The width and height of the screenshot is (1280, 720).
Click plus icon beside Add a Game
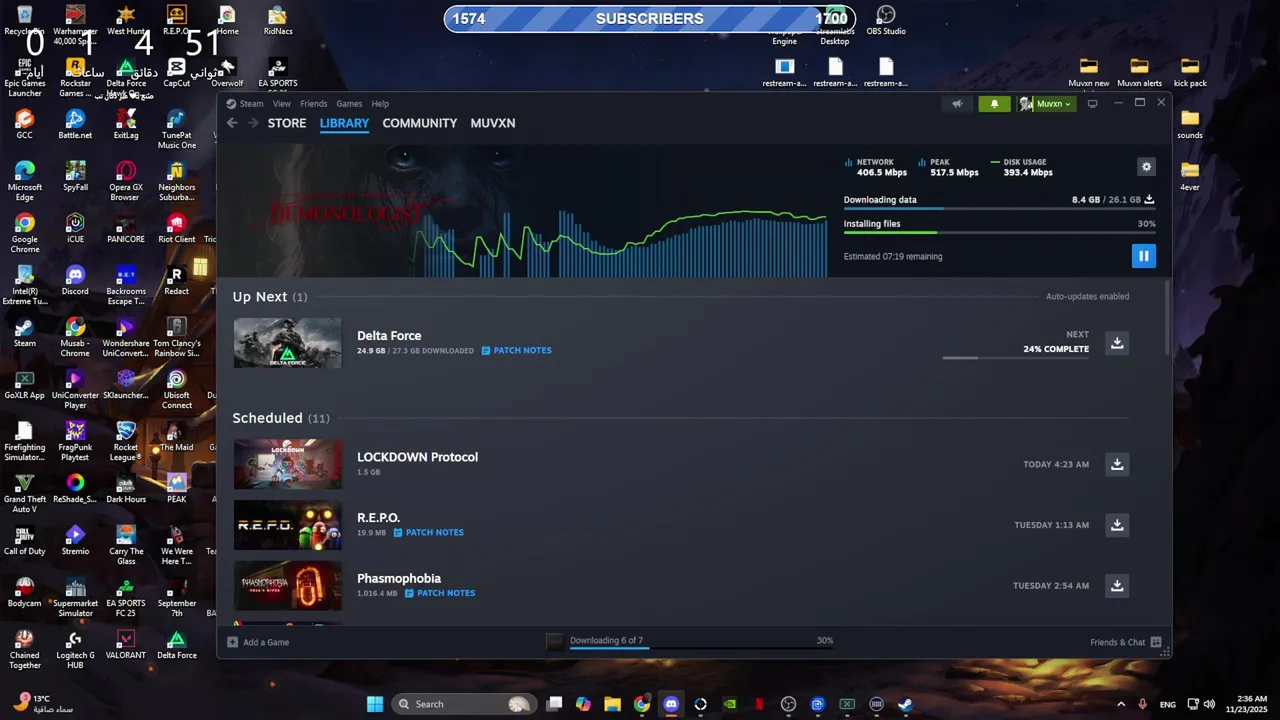click(233, 642)
